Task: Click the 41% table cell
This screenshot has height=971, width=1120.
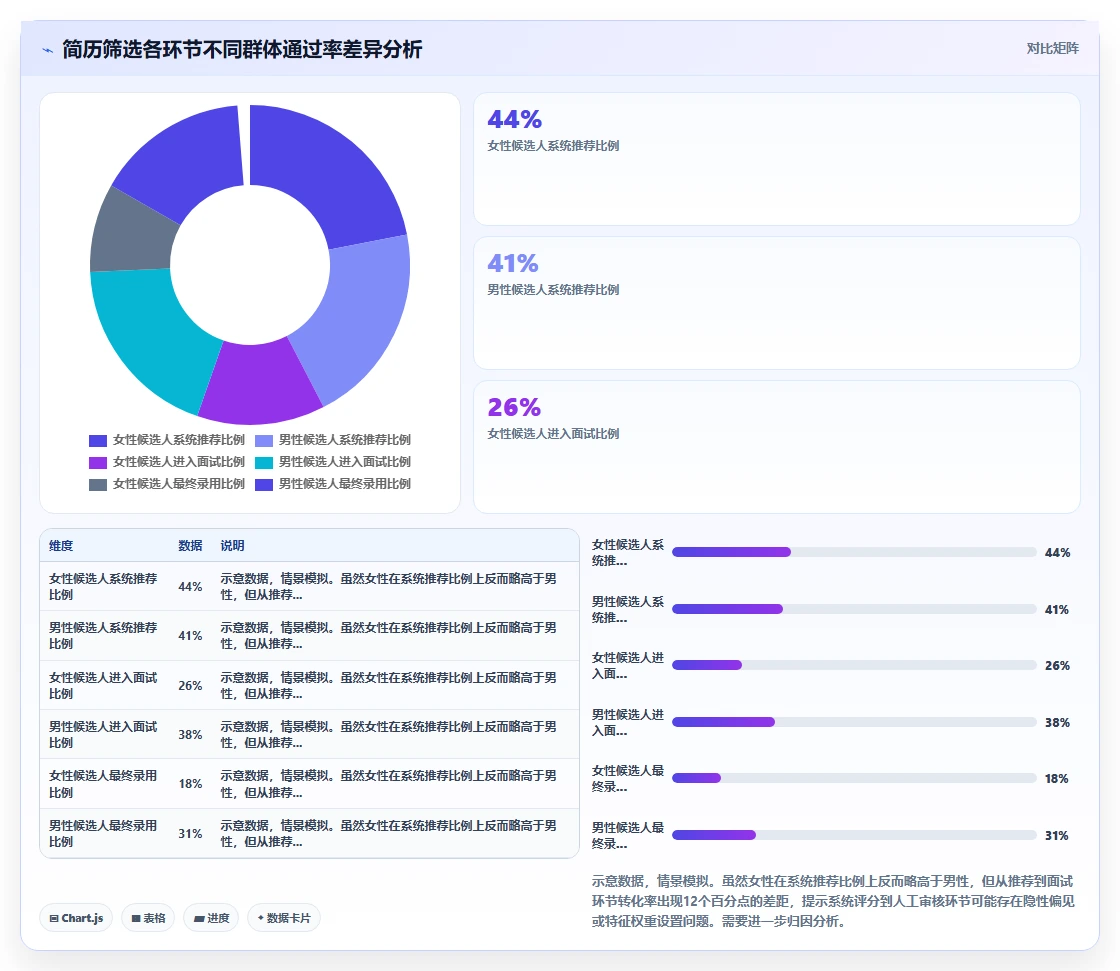Action: pos(190,636)
